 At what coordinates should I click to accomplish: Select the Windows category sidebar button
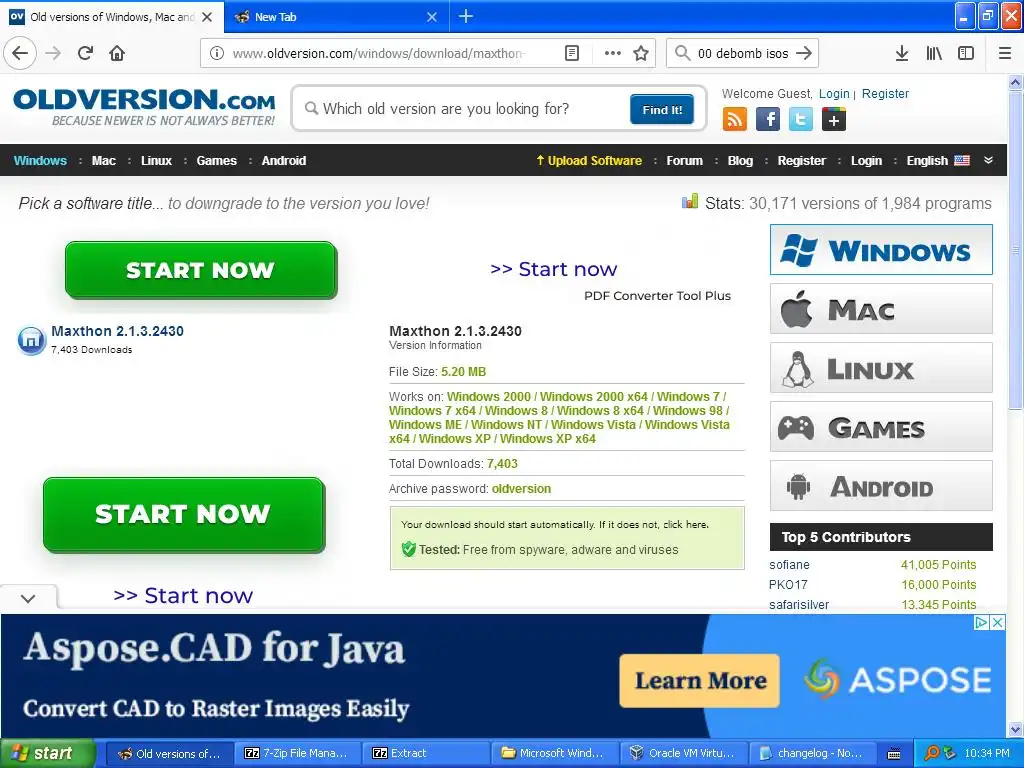click(x=881, y=249)
